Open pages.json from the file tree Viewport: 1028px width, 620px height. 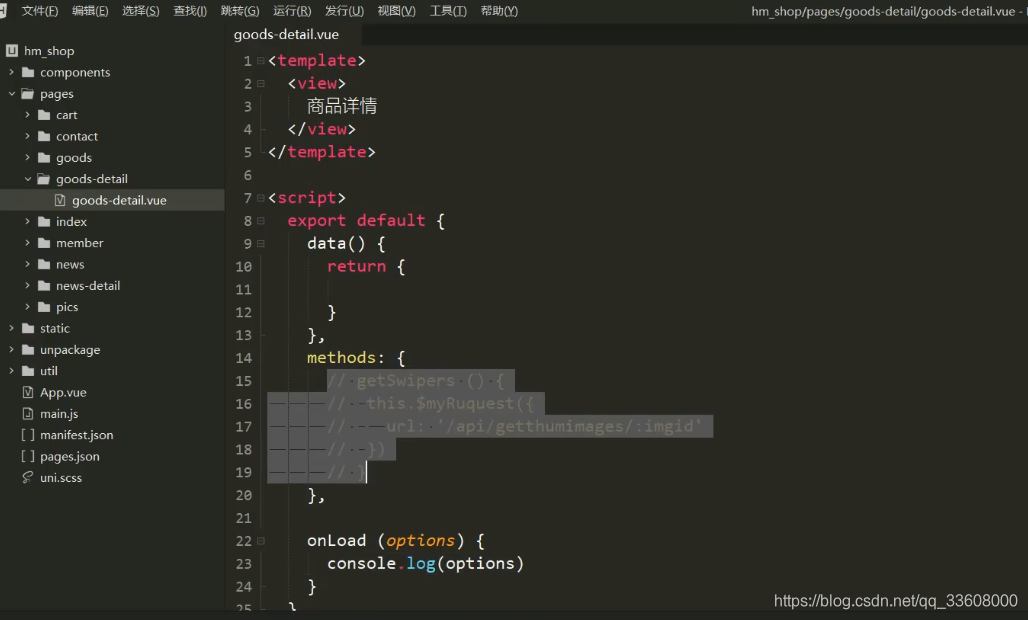point(70,456)
